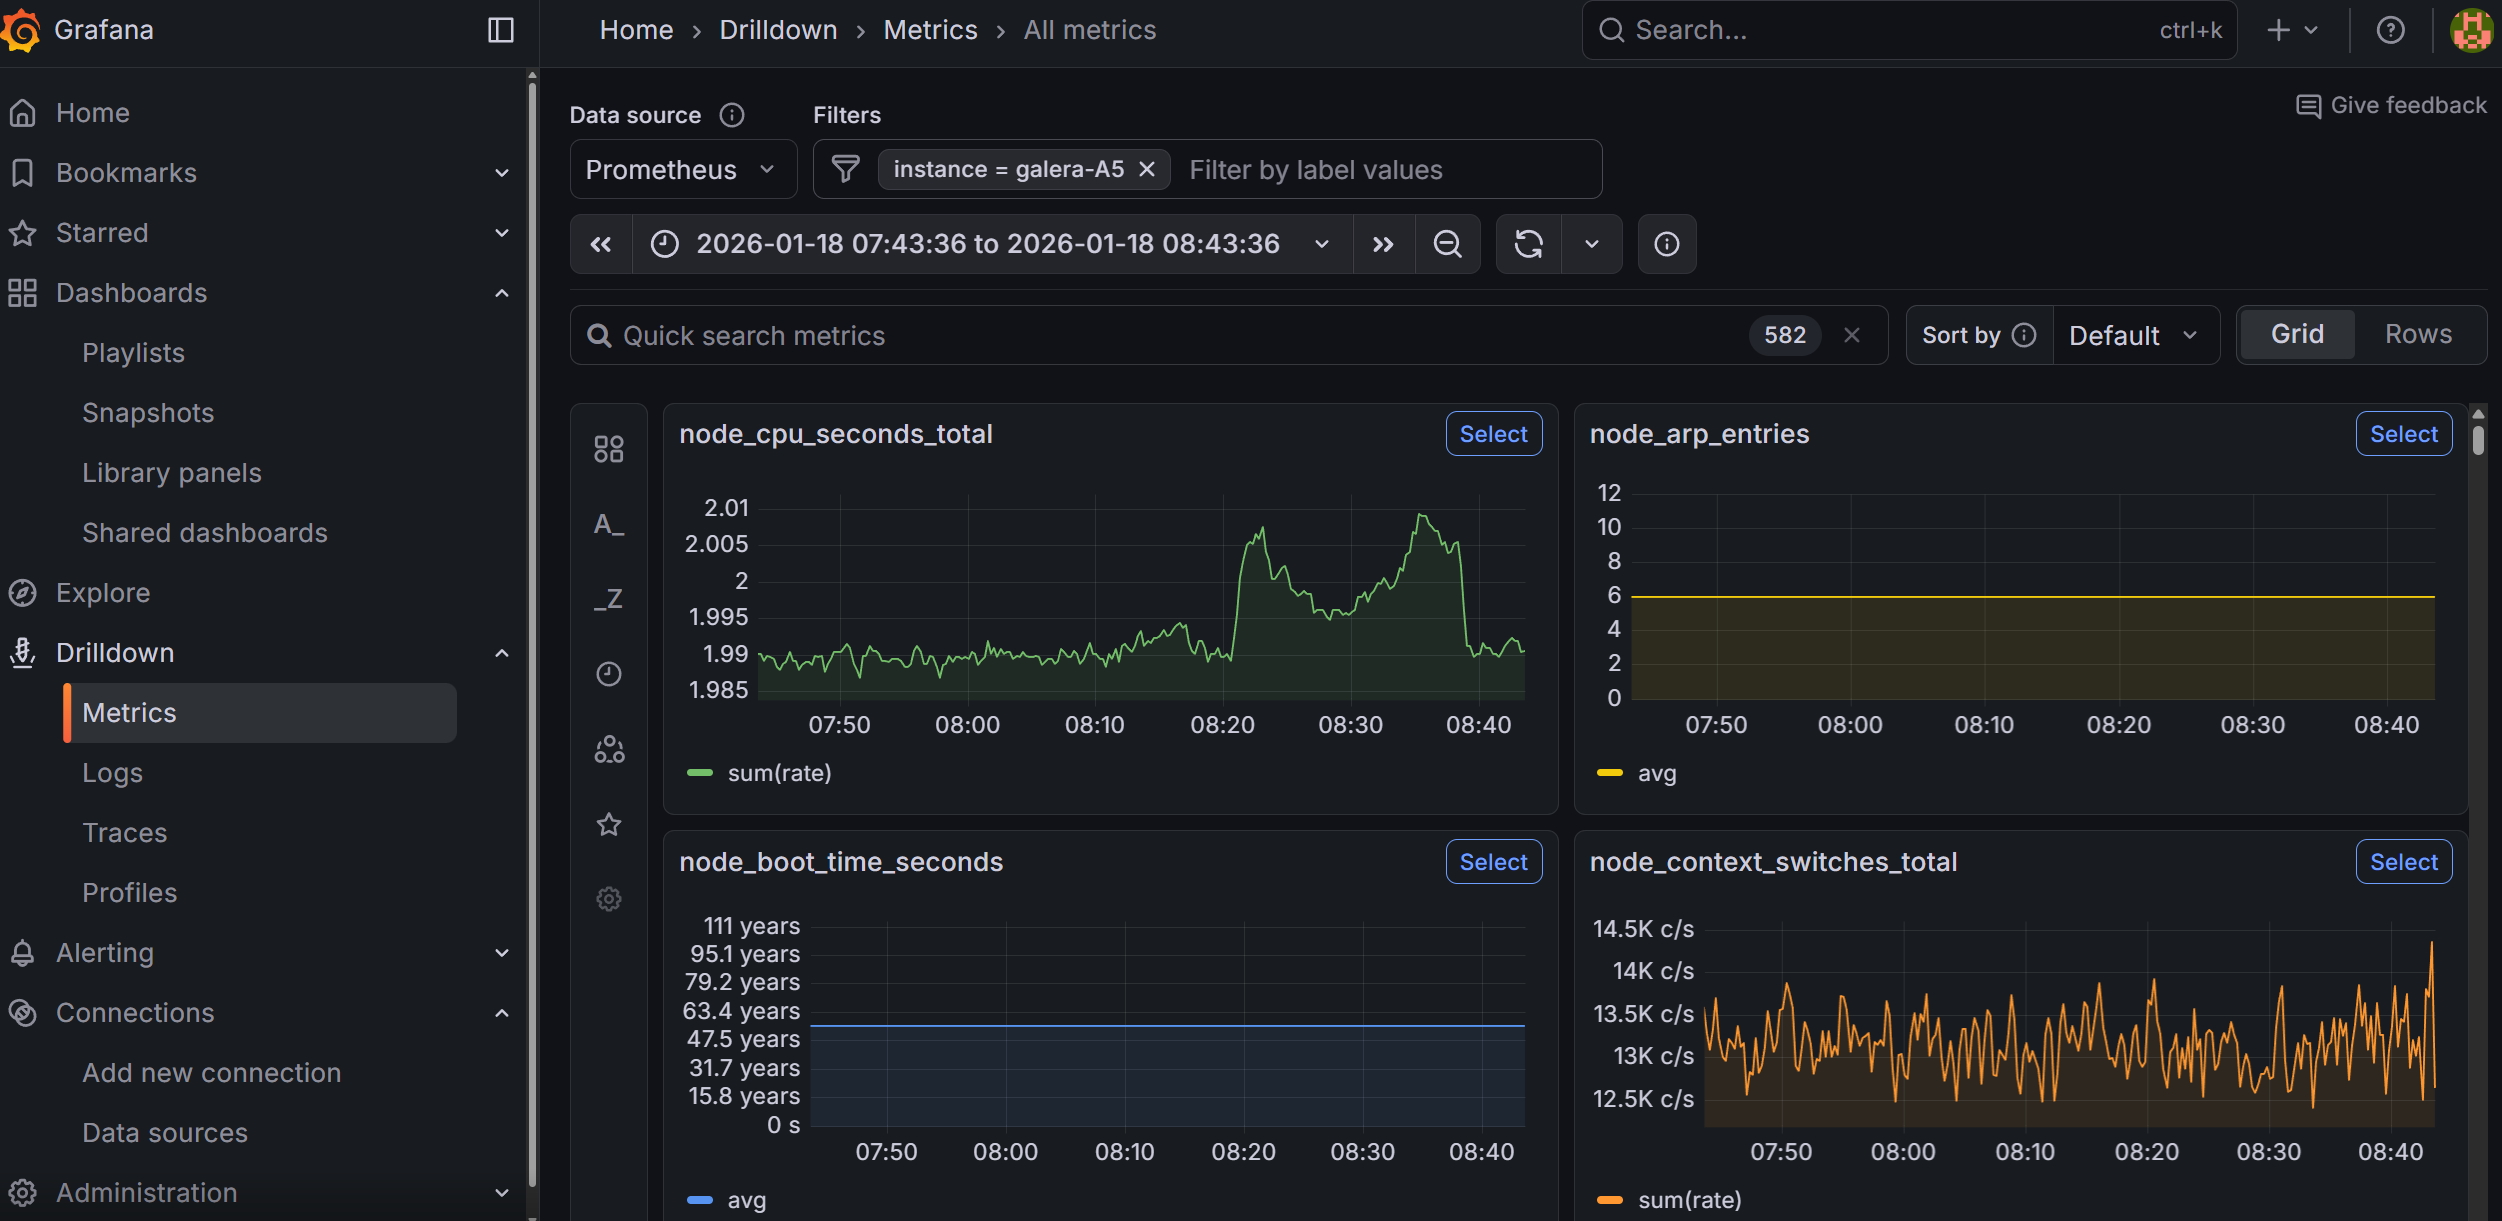Image resolution: width=2502 pixels, height=1221 pixels.
Task: Shift time range backward with double-left arrows
Action: pos(601,244)
